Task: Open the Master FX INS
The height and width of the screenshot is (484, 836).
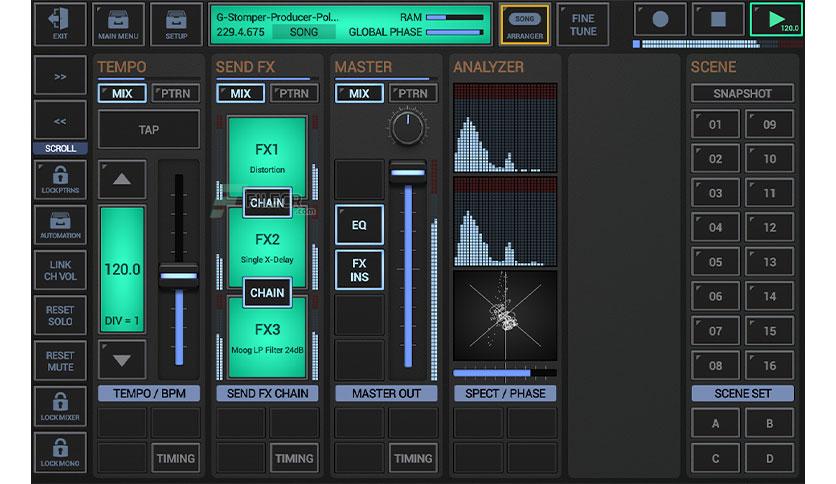Action: [359, 270]
